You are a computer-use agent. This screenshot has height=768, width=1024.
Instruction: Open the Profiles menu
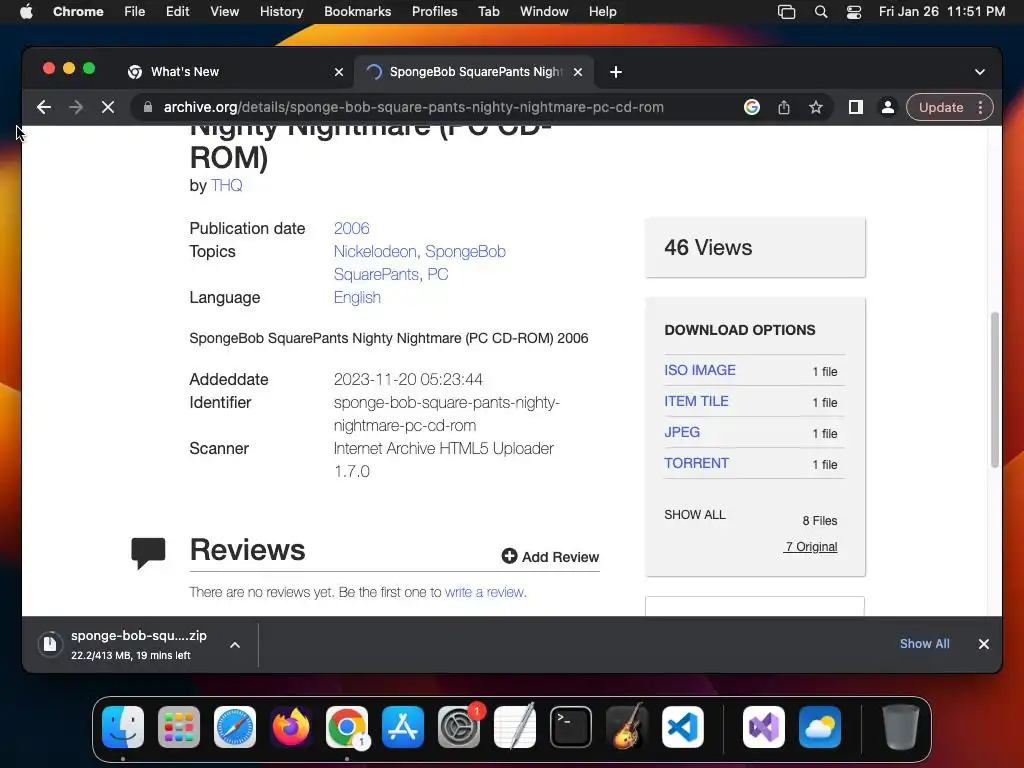tap(434, 11)
